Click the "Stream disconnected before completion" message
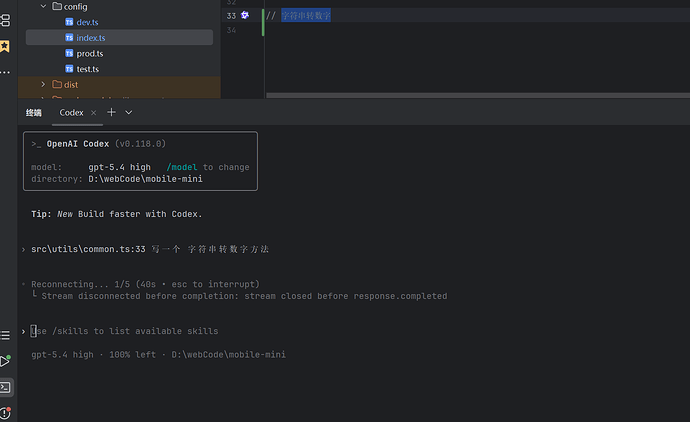 tap(244, 296)
